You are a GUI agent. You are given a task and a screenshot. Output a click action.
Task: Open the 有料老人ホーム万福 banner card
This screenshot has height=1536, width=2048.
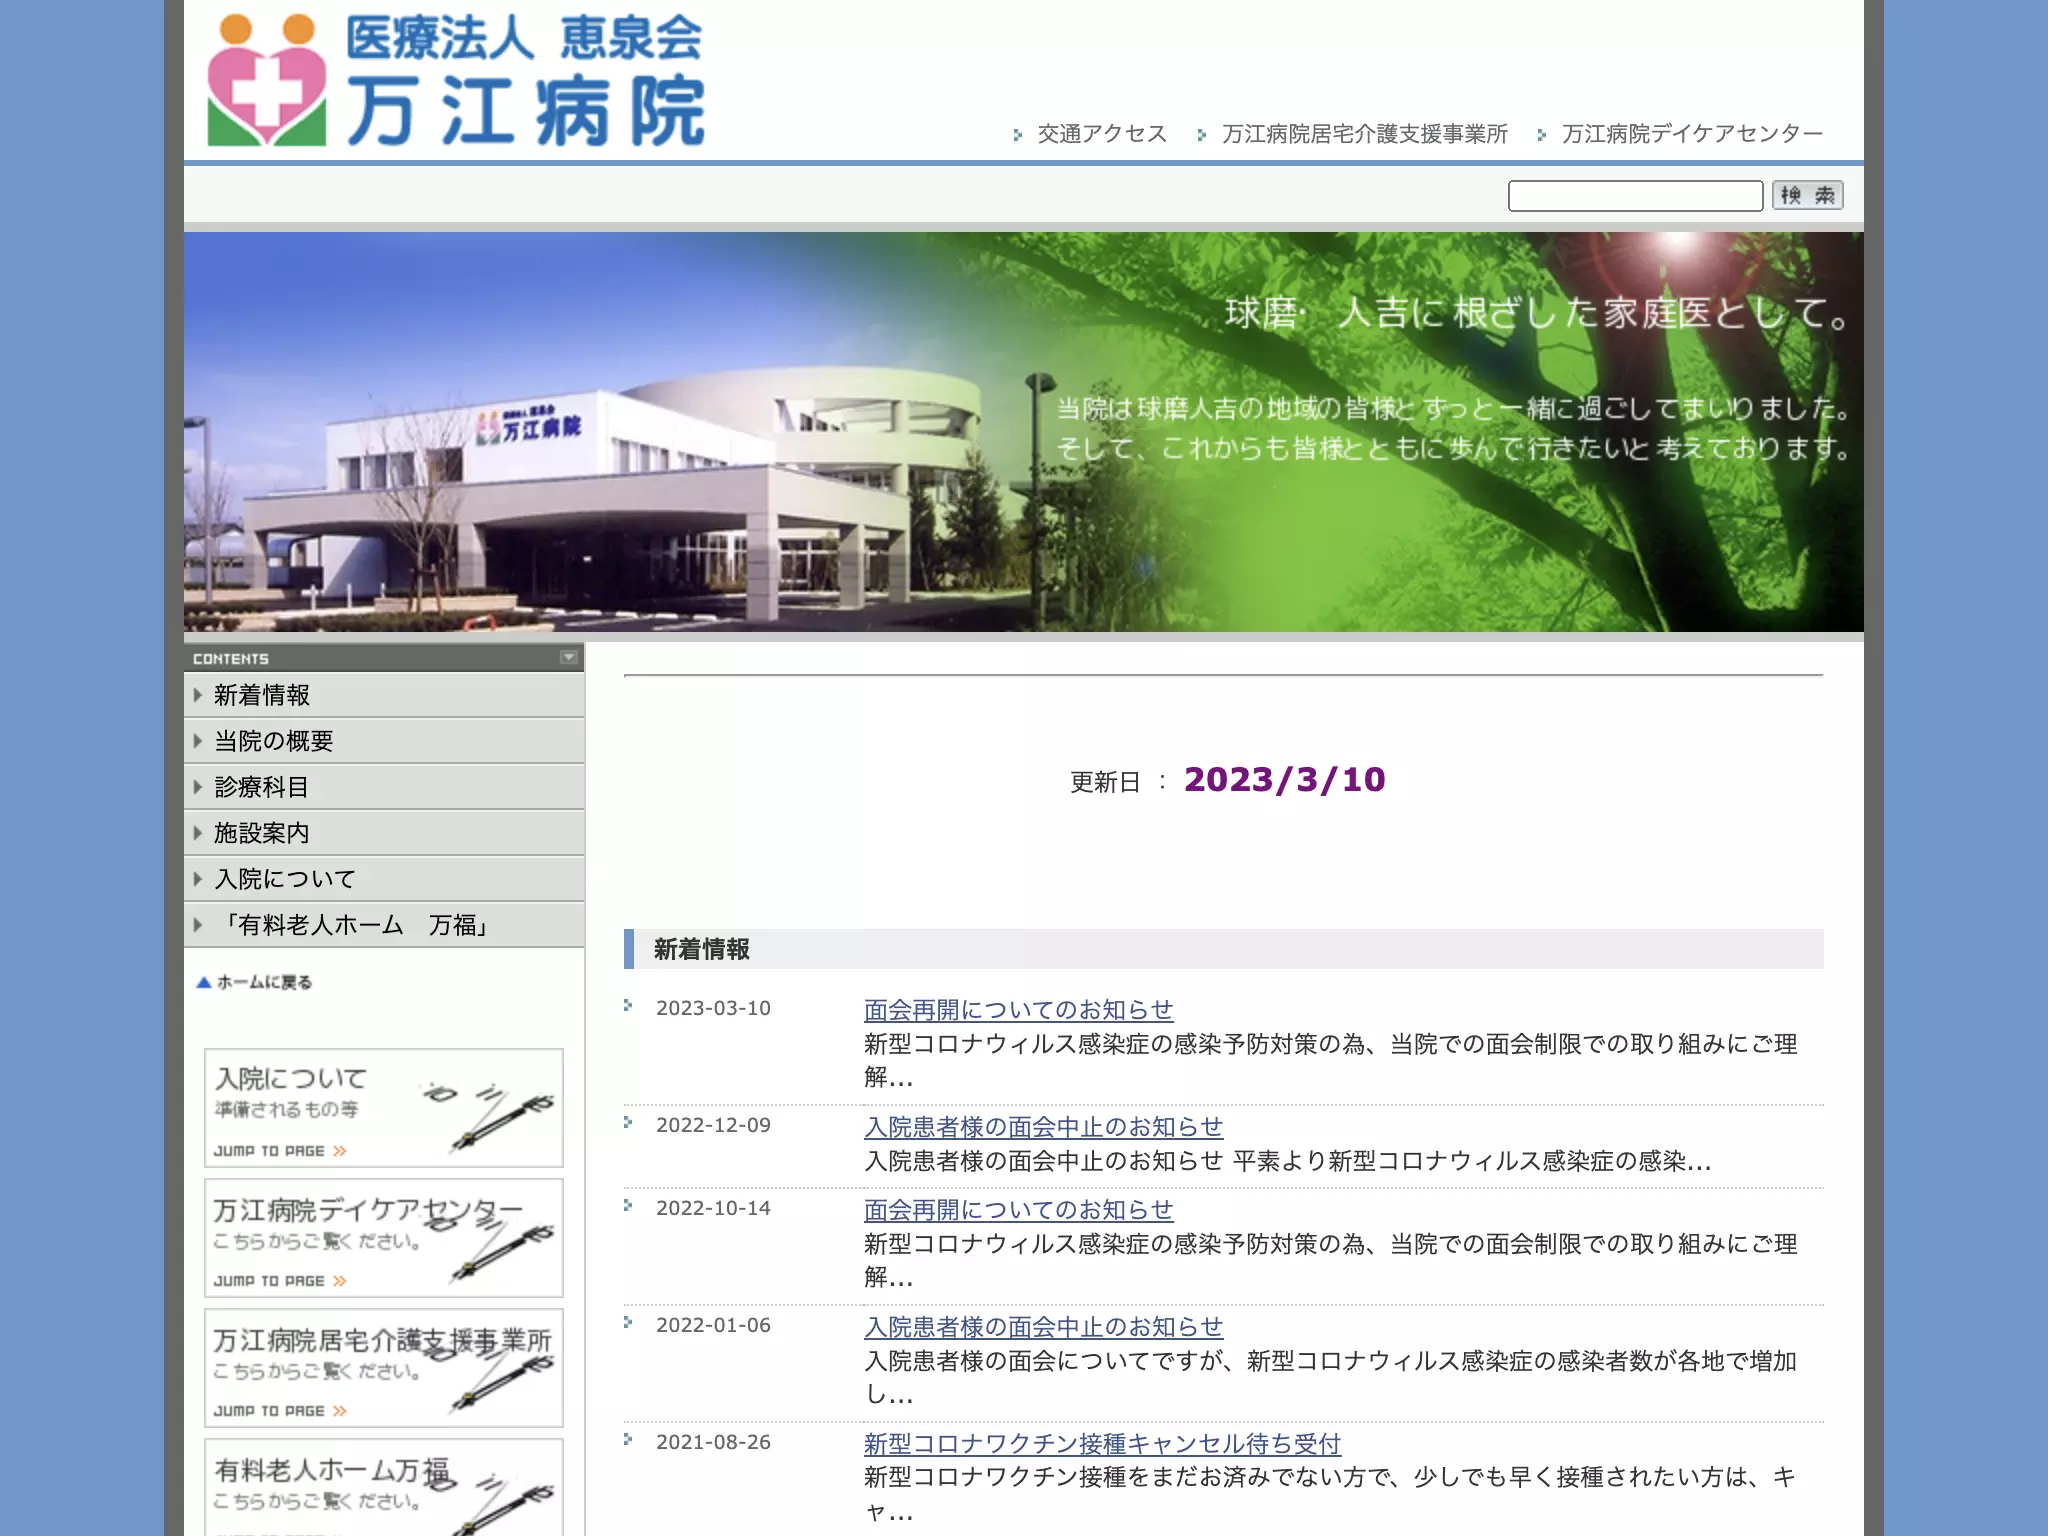[x=384, y=1488]
